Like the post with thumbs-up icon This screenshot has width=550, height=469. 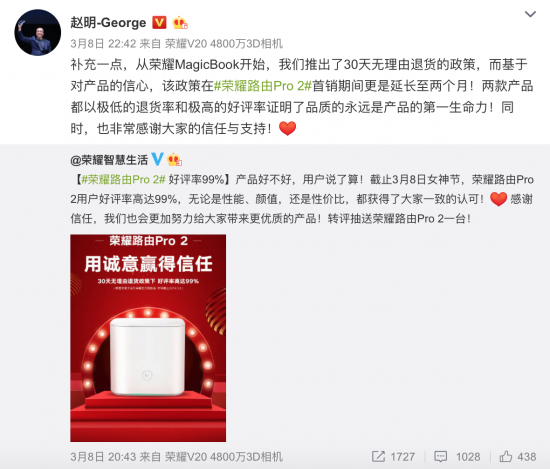[506, 456]
